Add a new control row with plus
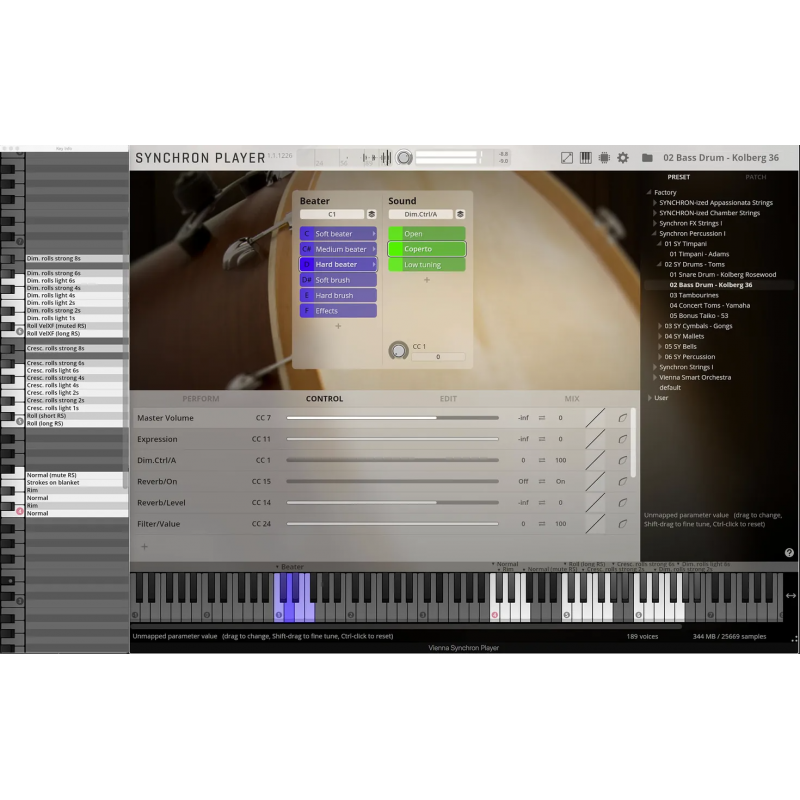This screenshot has width=800, height=800. 144,546
